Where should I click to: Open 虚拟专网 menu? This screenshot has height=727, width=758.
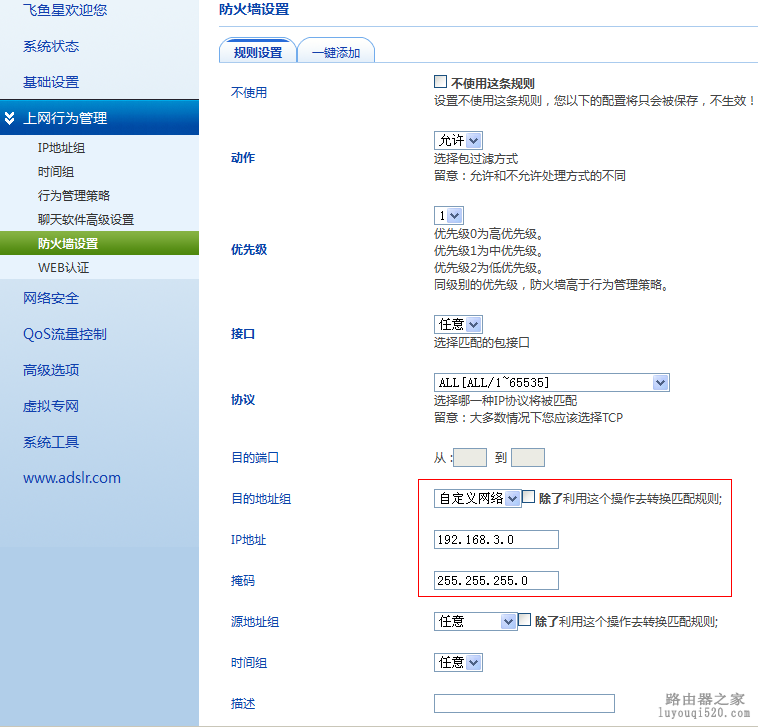[x=51, y=406]
